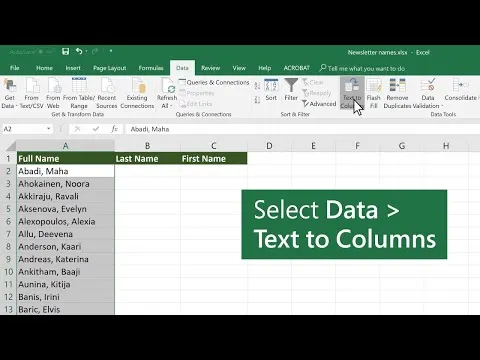
Task: Open the File tab
Action: [15, 68]
